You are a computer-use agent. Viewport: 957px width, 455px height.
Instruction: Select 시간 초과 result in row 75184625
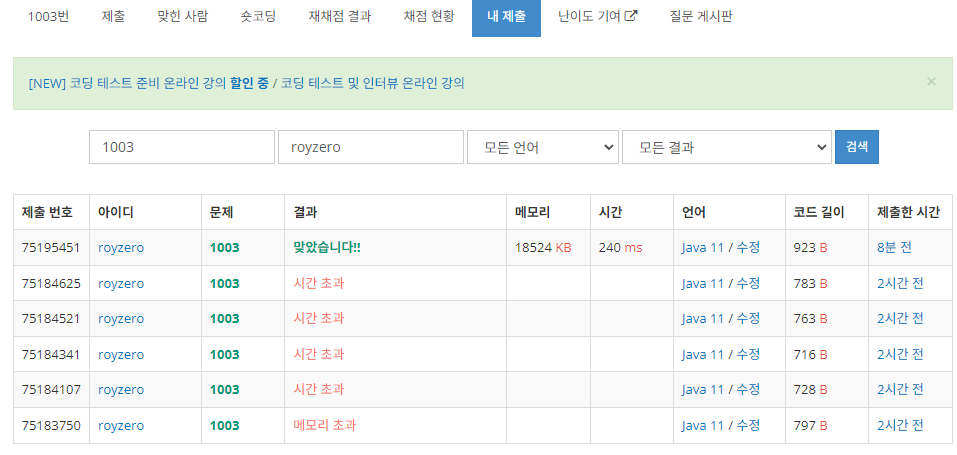click(318, 283)
